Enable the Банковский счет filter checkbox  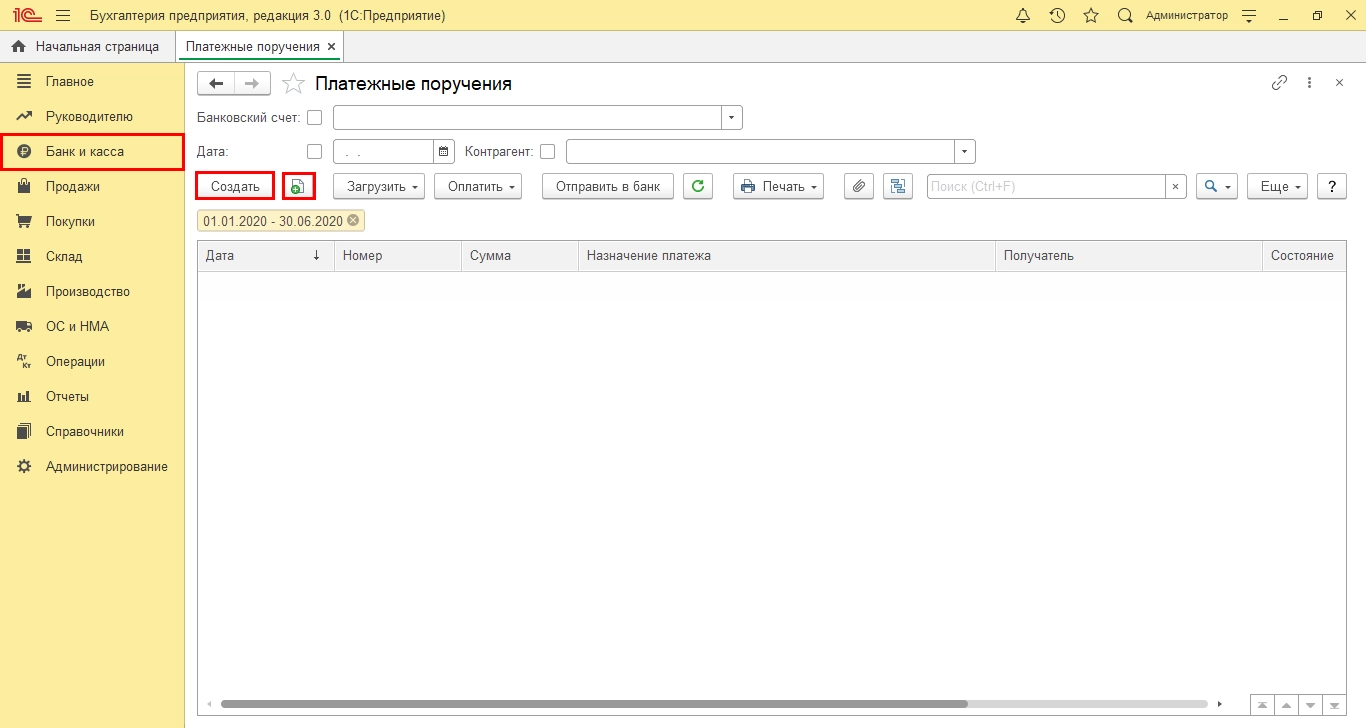tap(314, 118)
